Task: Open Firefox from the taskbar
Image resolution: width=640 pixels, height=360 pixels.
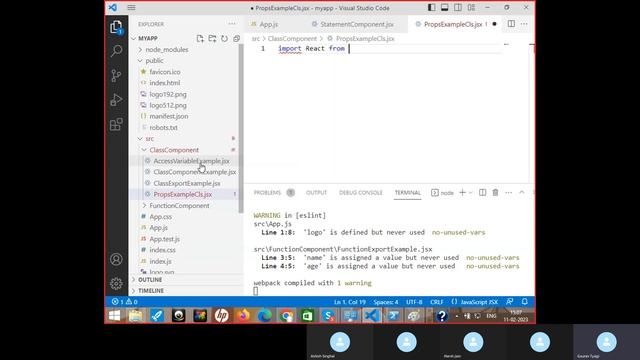Action: point(243,316)
